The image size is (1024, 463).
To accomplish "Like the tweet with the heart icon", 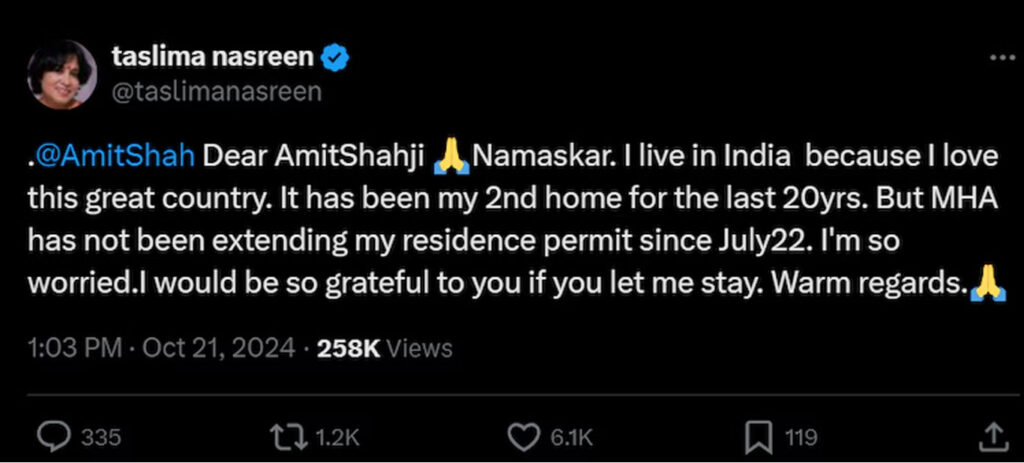I will [x=524, y=436].
